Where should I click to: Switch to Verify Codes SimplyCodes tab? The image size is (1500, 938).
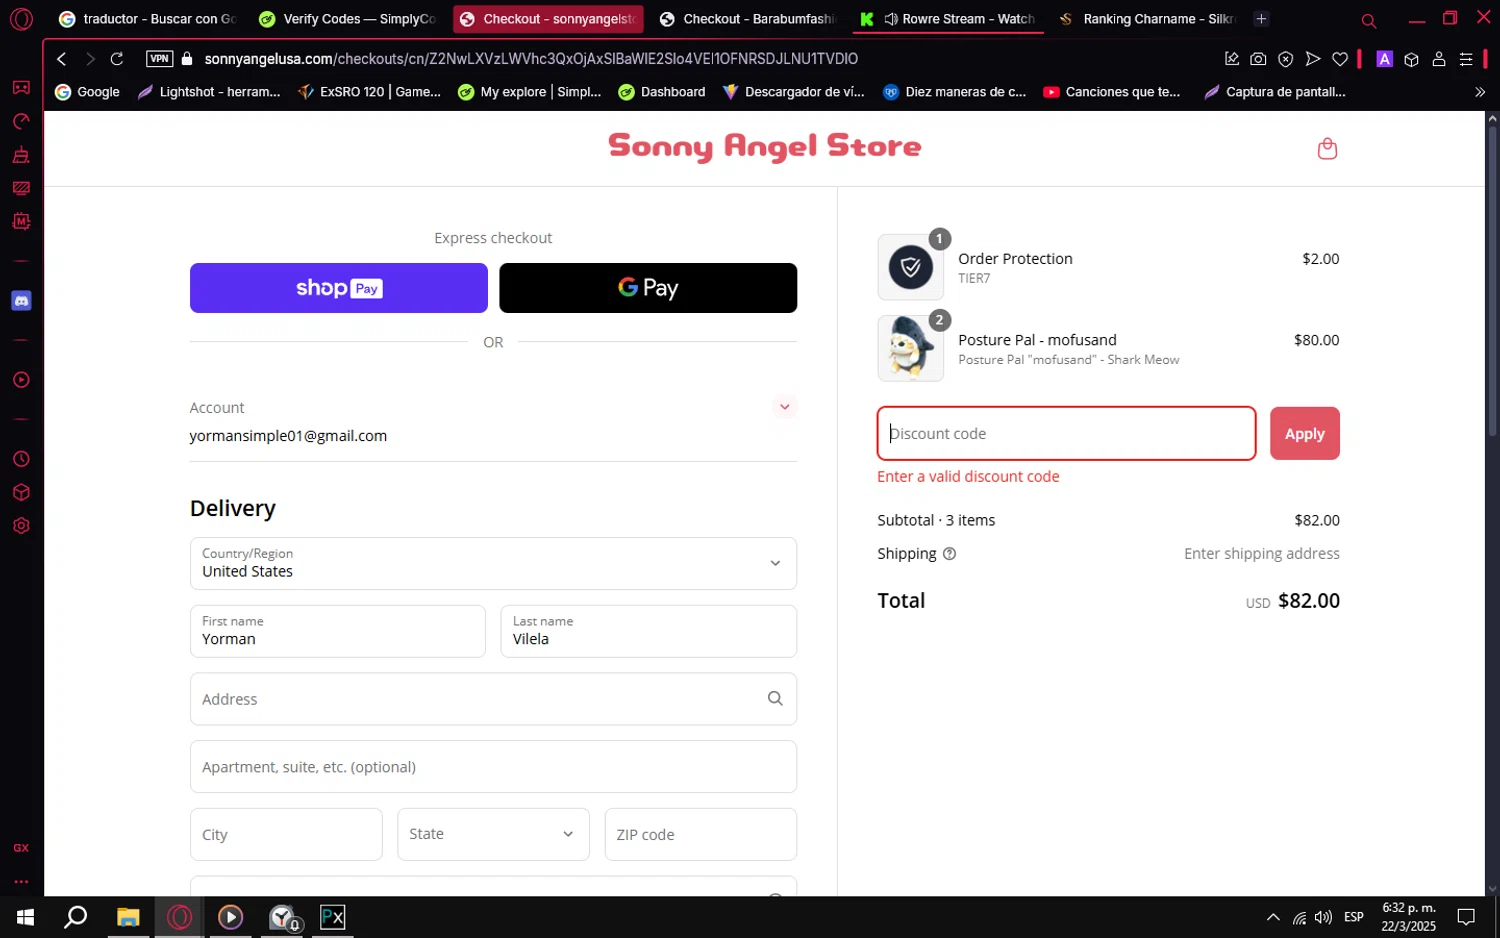(x=347, y=19)
